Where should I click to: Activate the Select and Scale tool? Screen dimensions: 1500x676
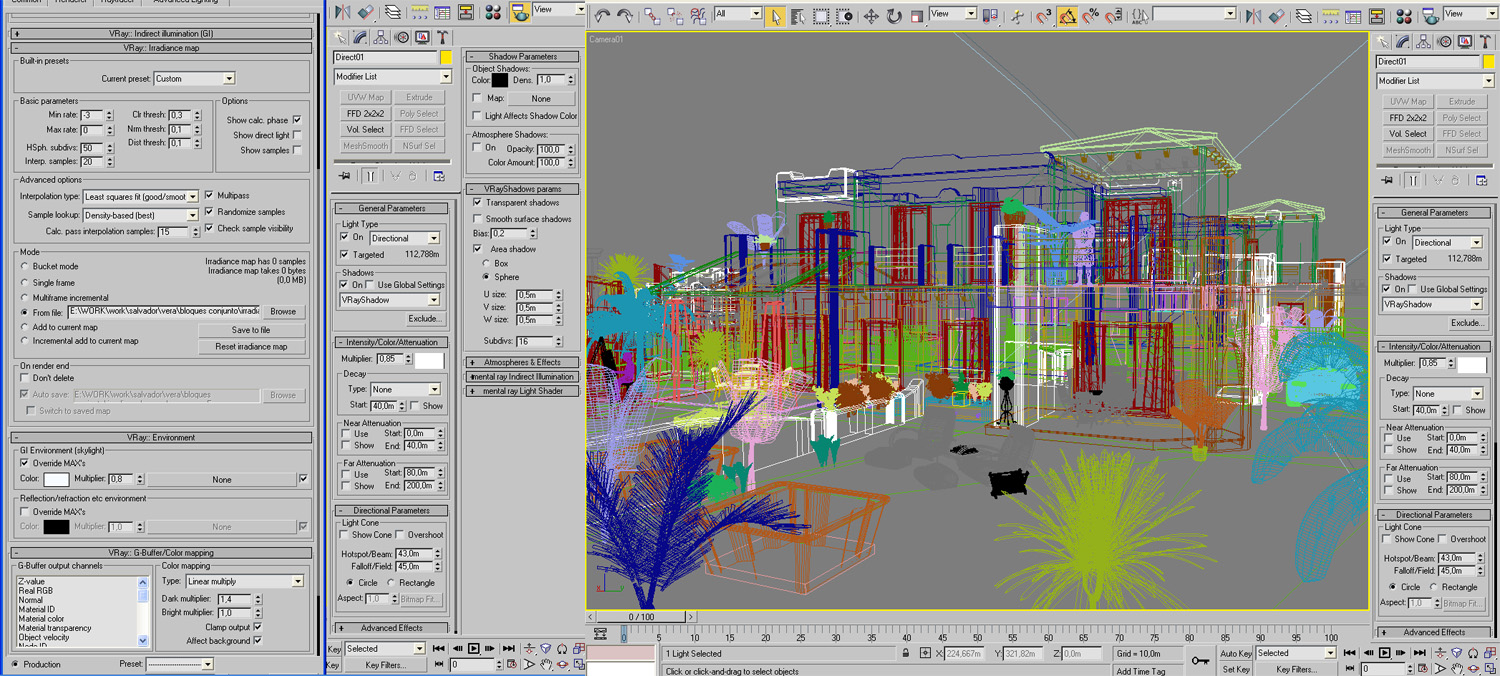[x=916, y=16]
